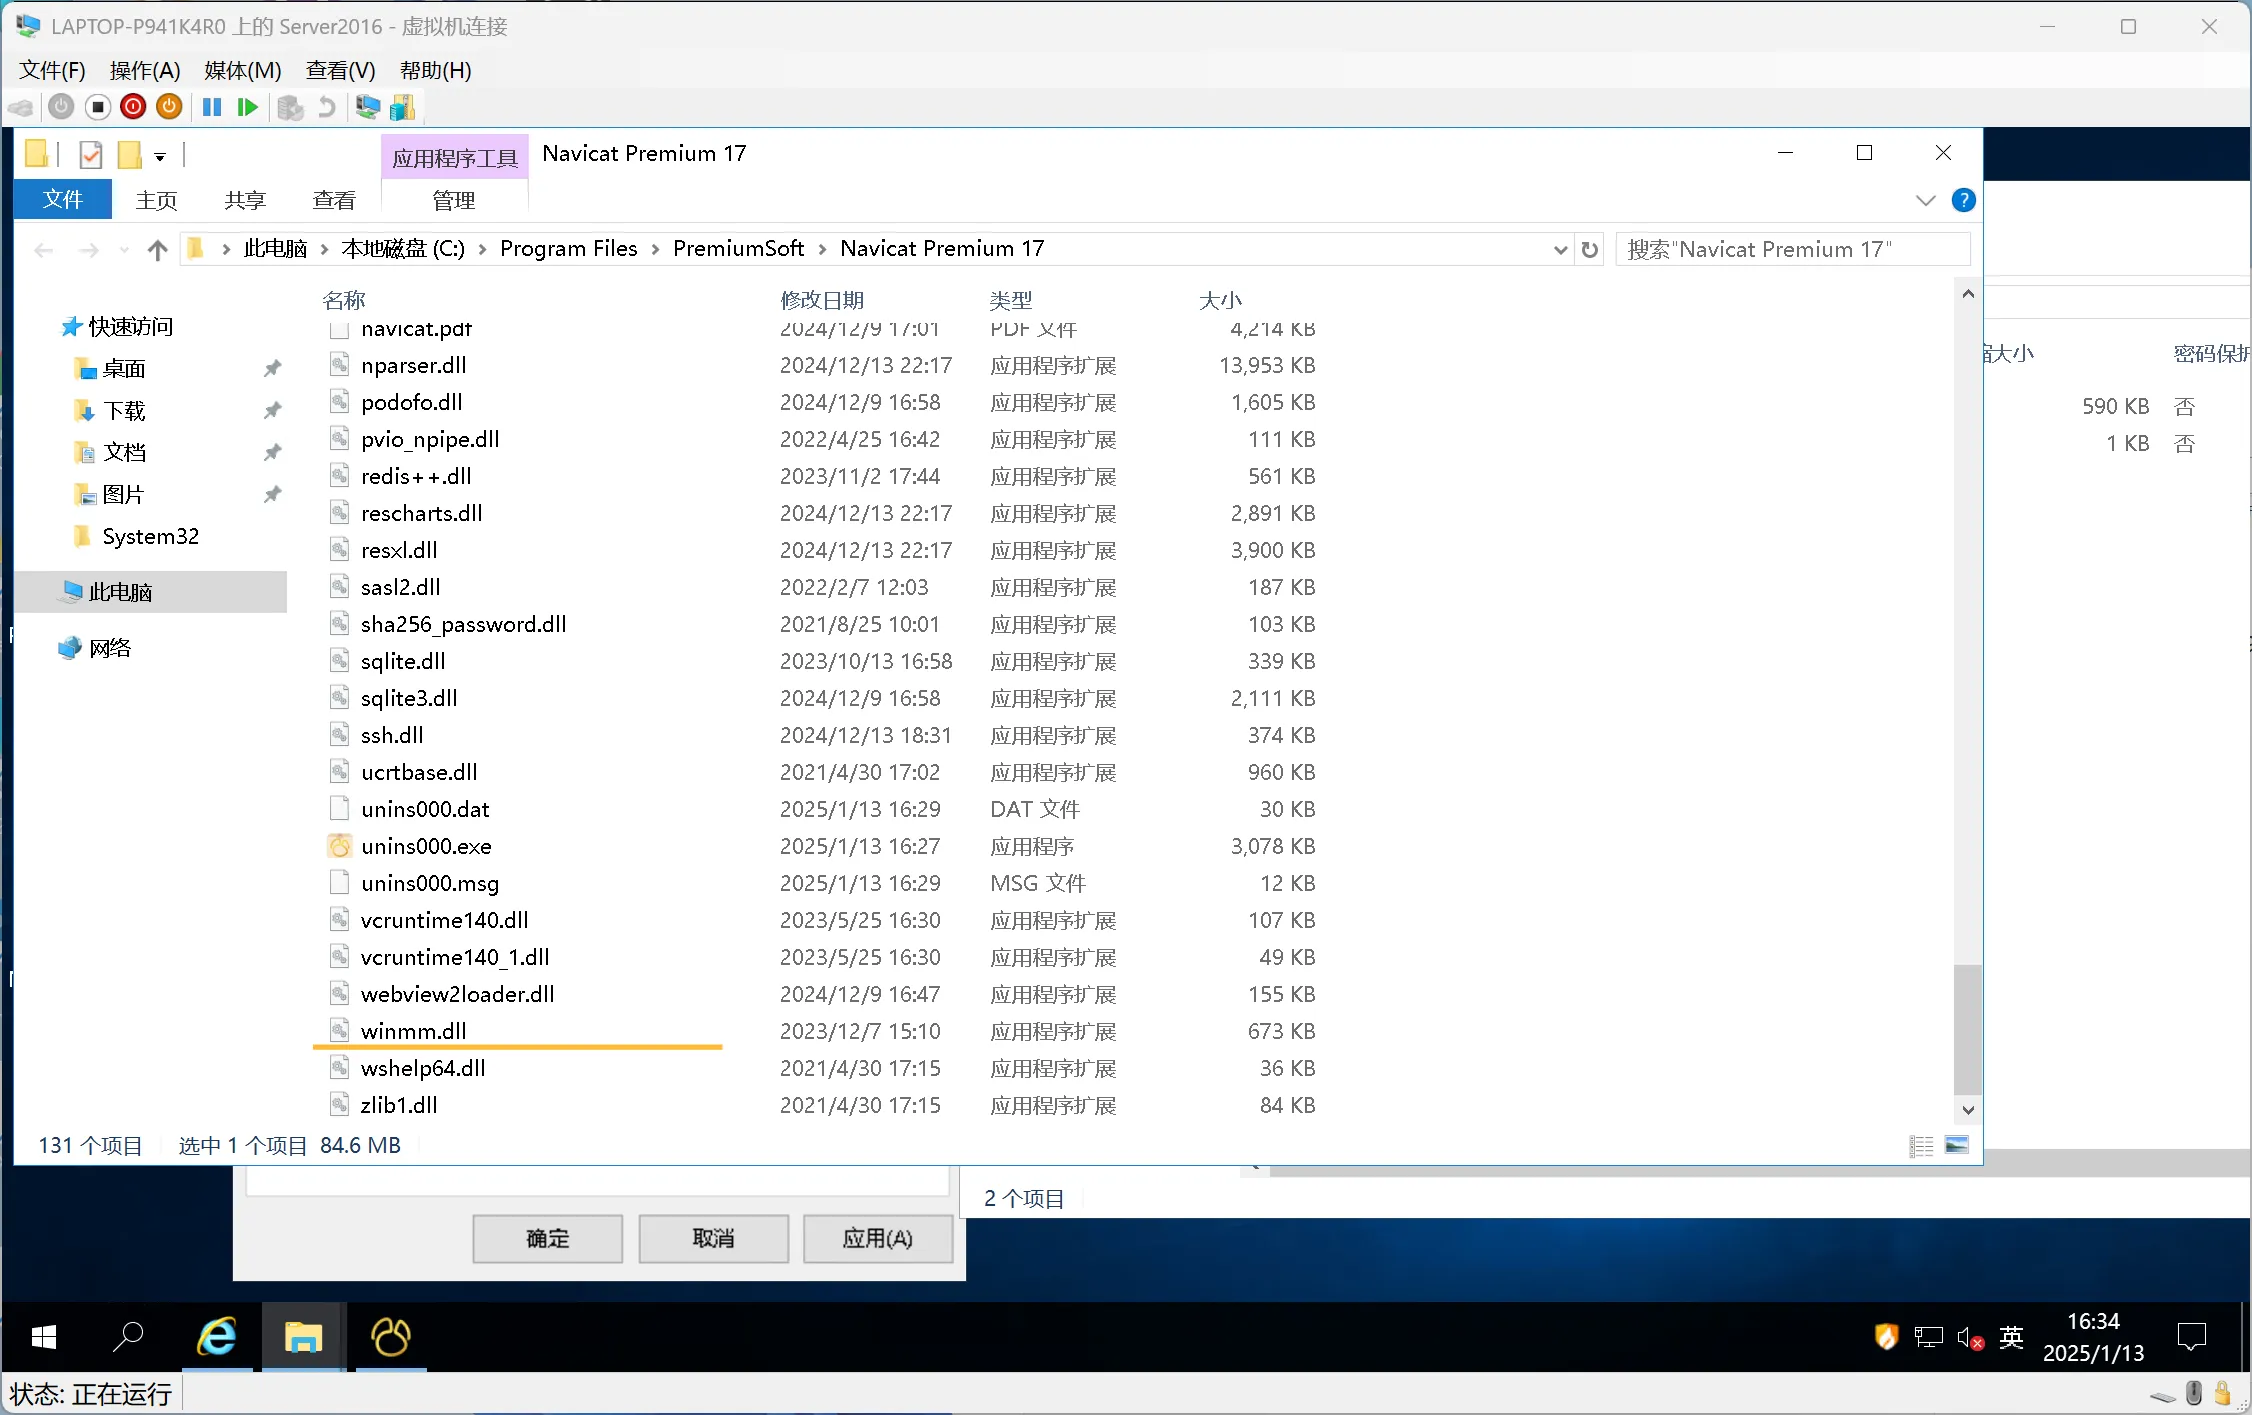Click the Hyper-V Turn Off VM button

(x=98, y=107)
